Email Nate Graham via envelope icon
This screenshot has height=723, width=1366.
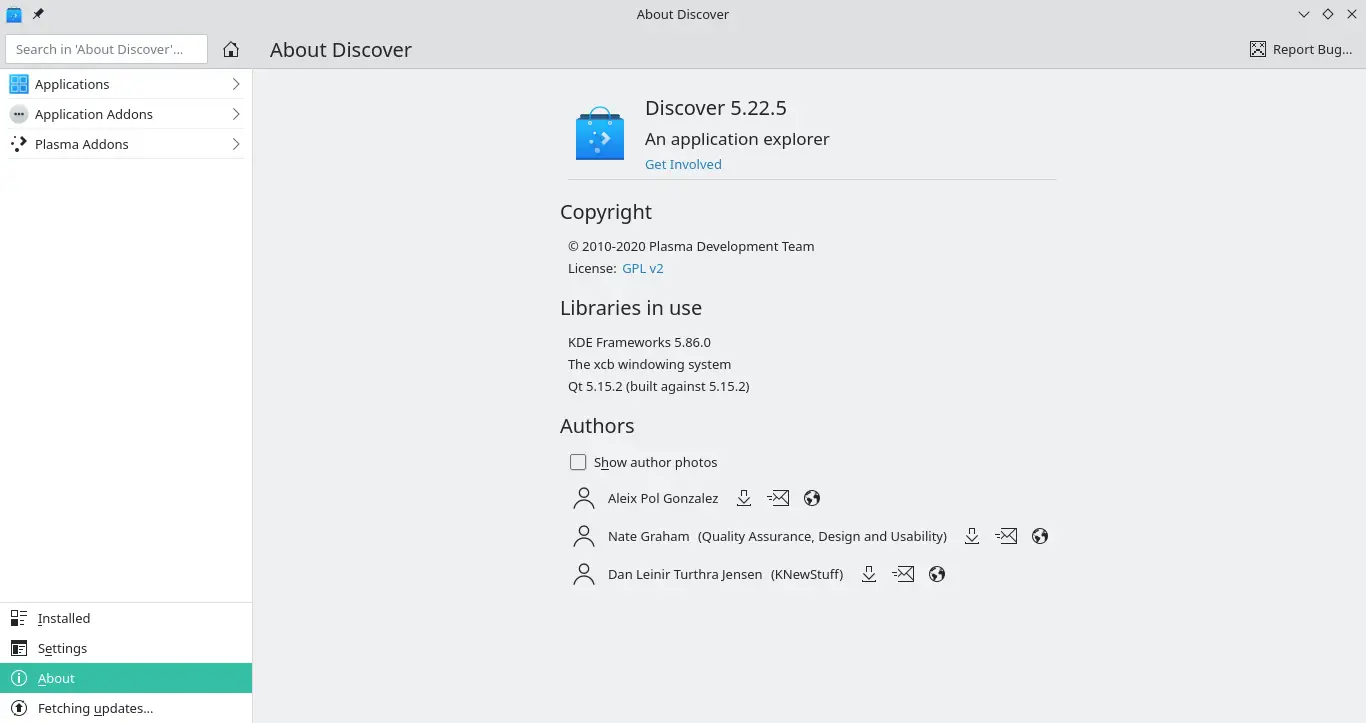[1006, 536]
